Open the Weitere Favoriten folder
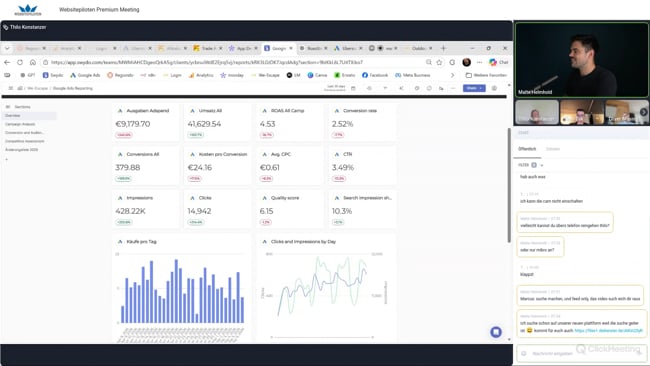This screenshot has width=650, height=366. coord(486,75)
